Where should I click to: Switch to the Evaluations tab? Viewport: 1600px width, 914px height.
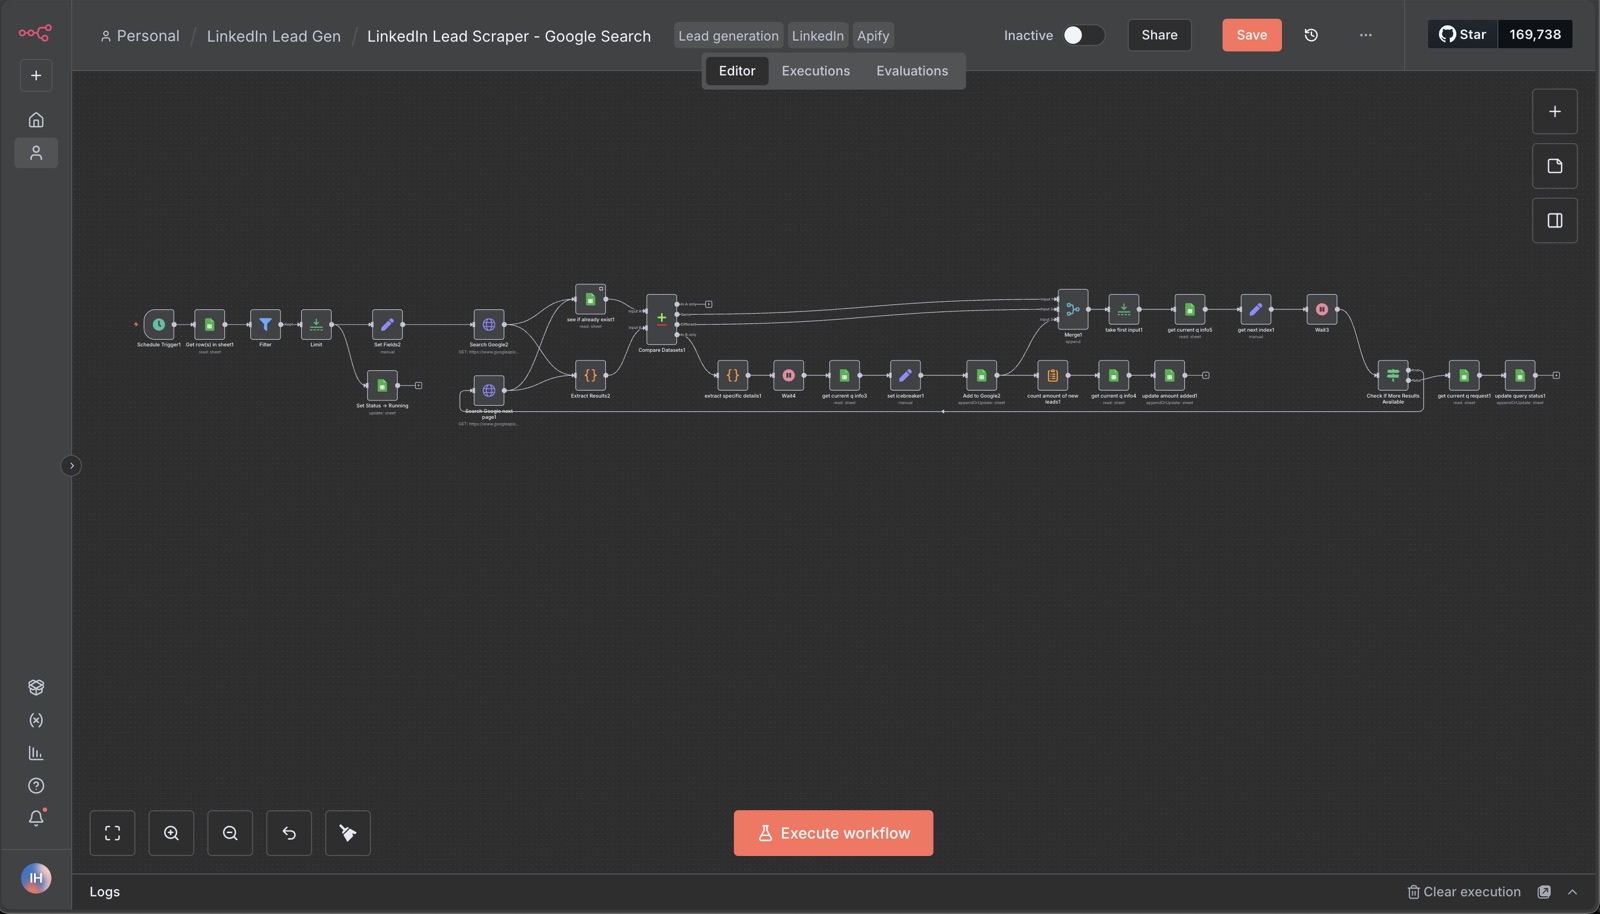[912, 71]
